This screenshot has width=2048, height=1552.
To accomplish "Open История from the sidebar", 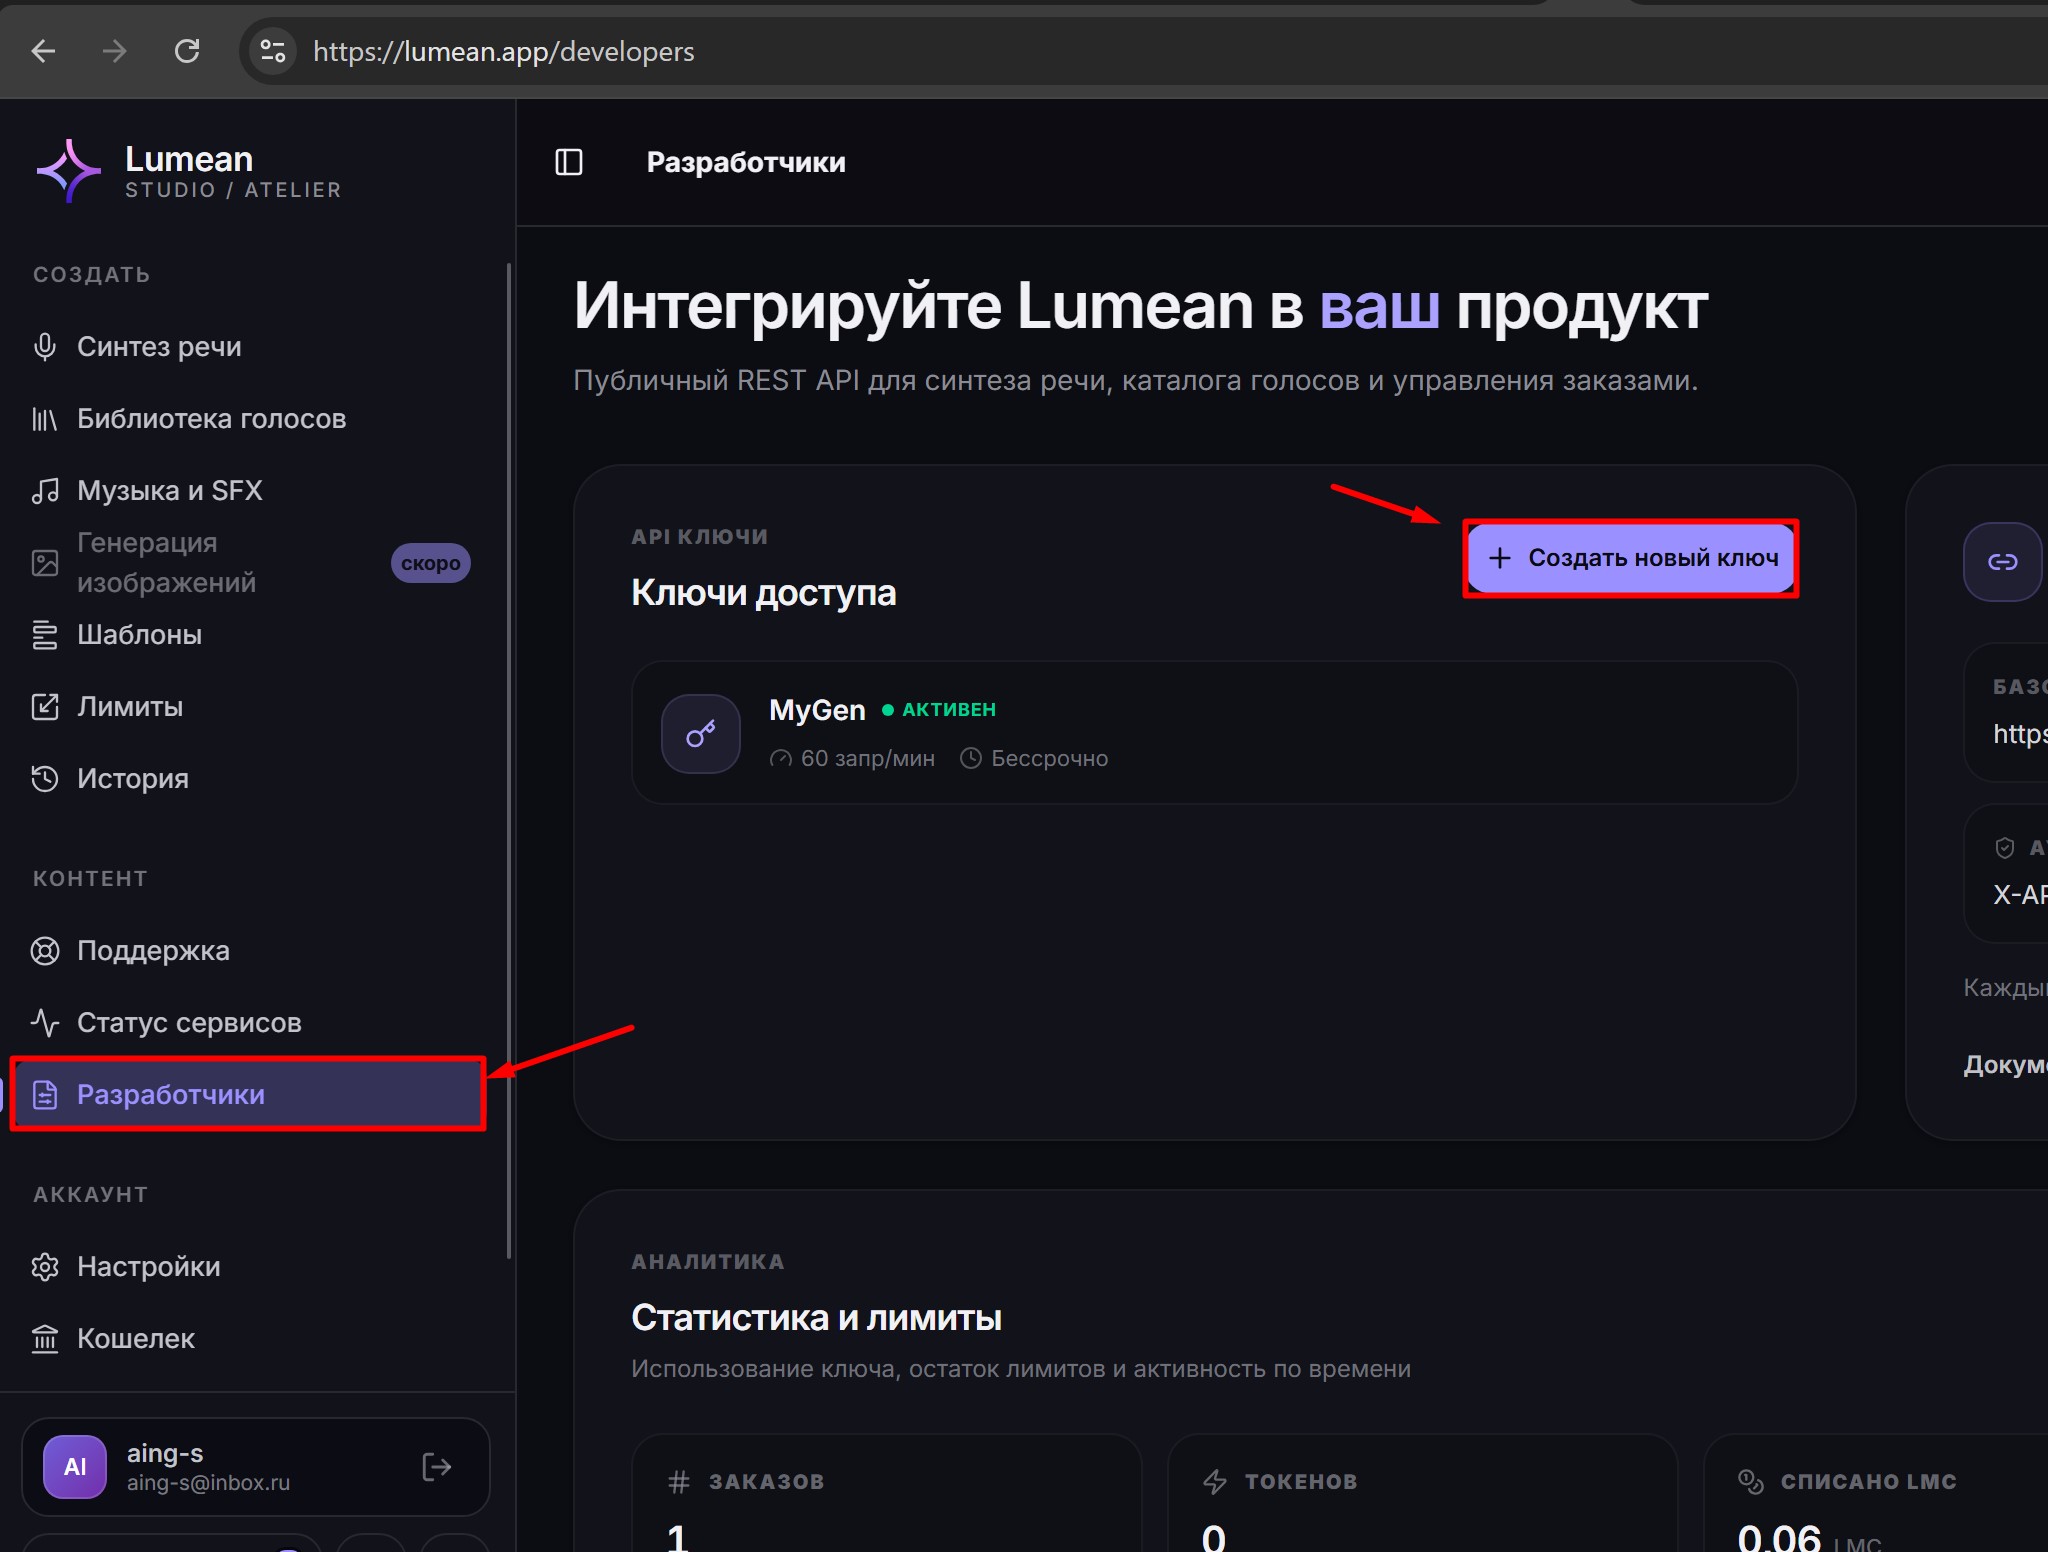I will pos(258,779).
